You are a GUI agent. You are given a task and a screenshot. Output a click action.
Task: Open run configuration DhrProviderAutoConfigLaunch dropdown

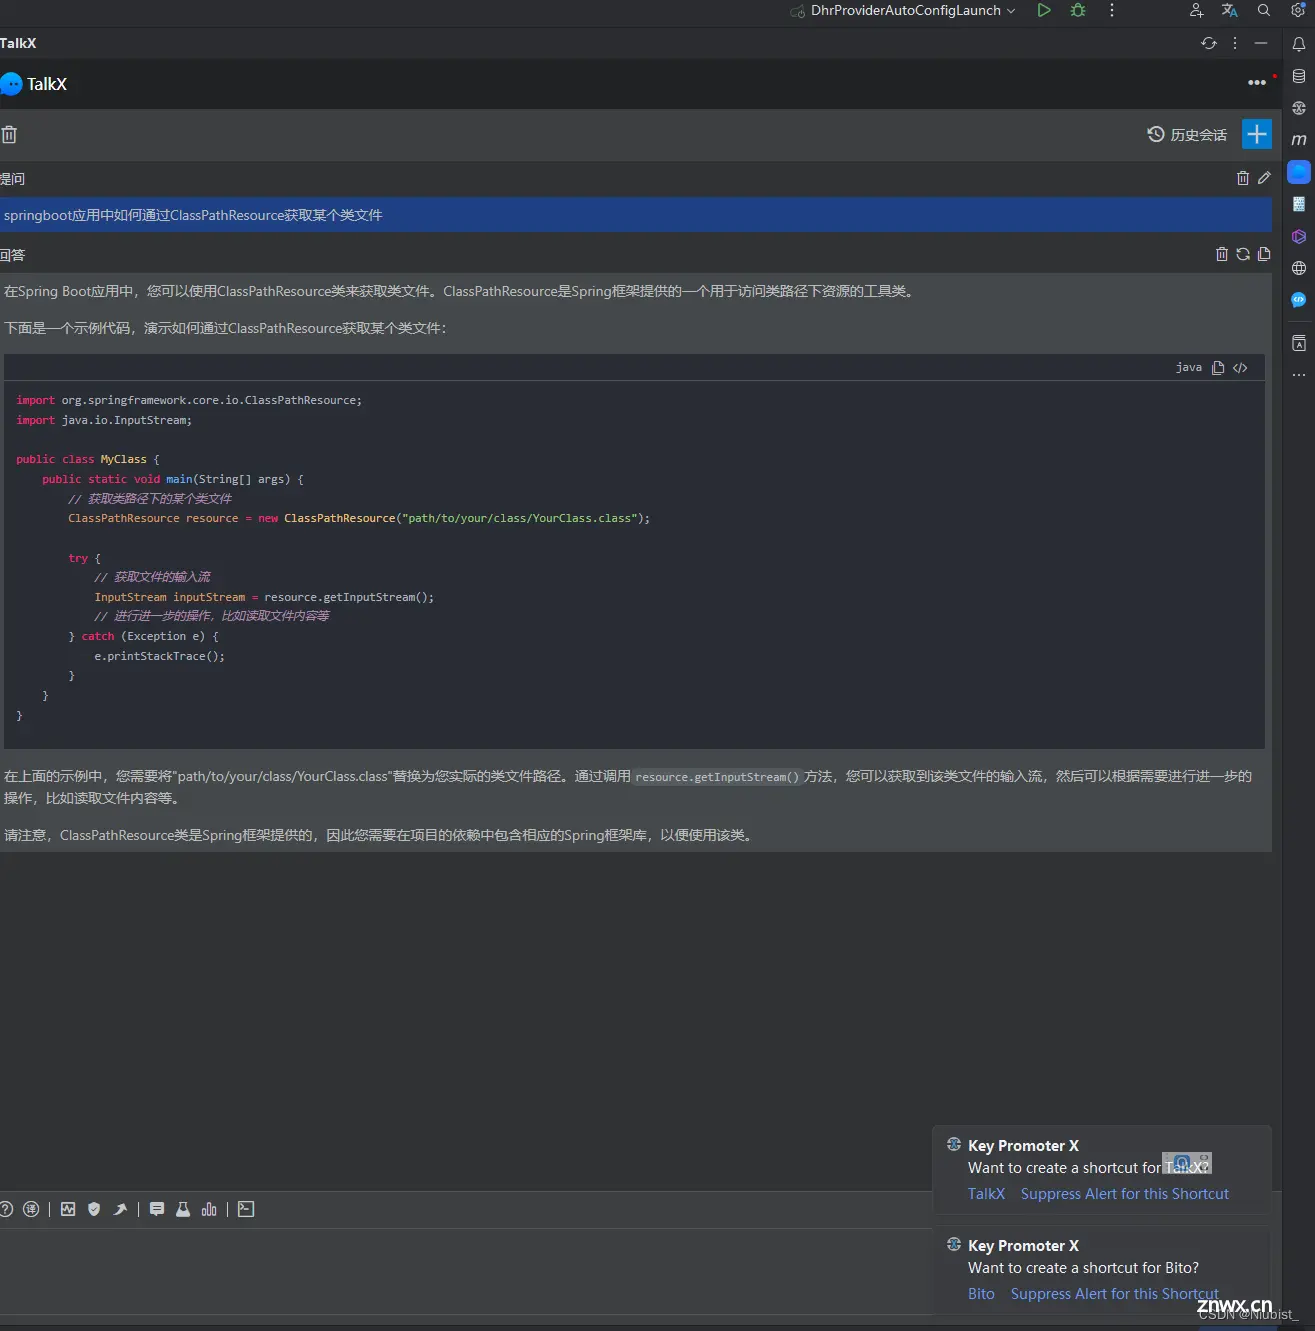pyautogui.click(x=903, y=10)
